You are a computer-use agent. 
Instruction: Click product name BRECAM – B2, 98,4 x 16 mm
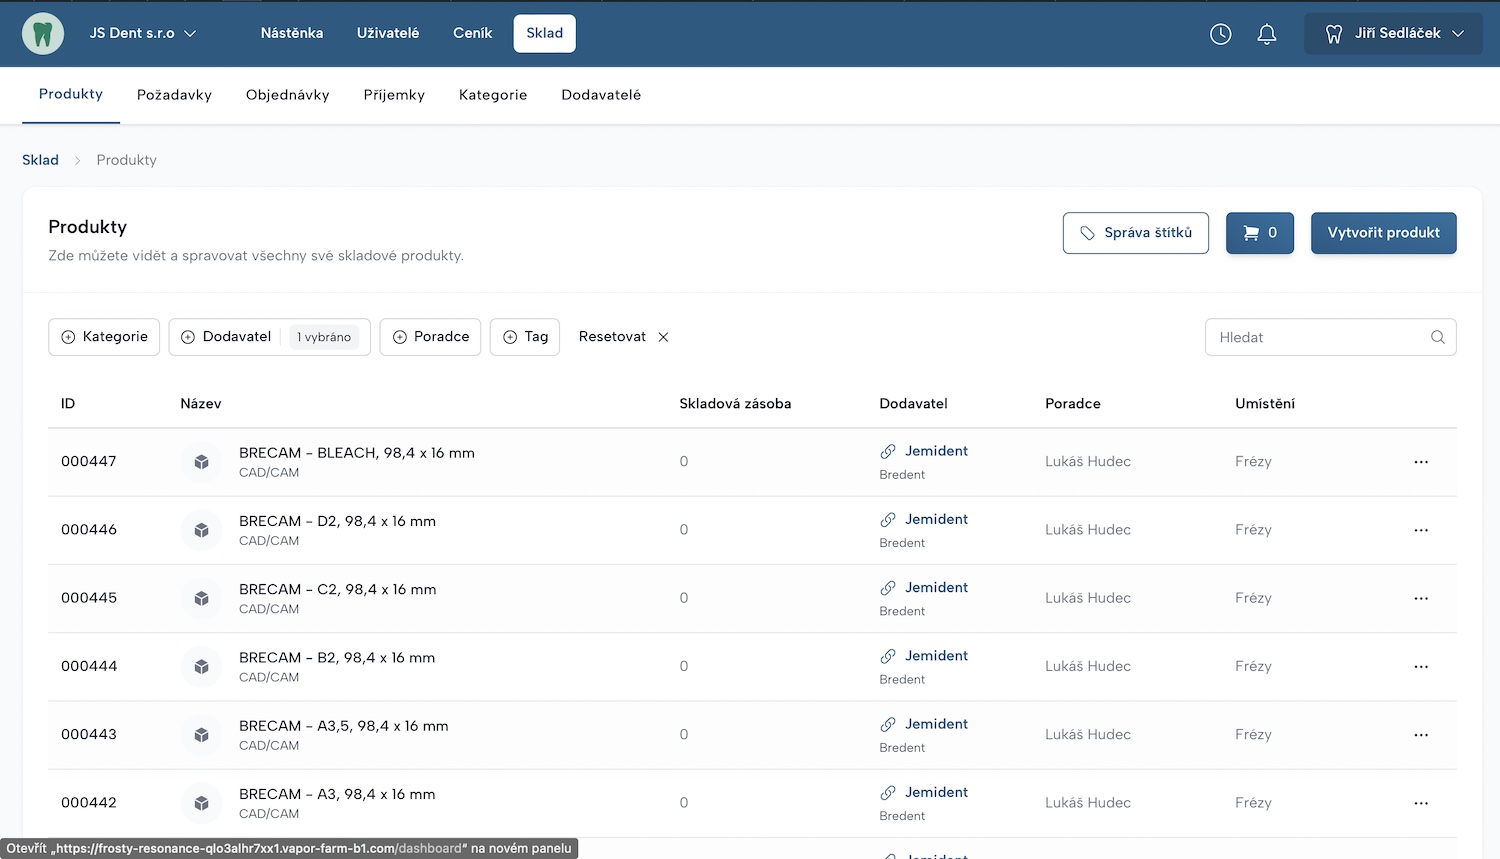[x=337, y=658]
